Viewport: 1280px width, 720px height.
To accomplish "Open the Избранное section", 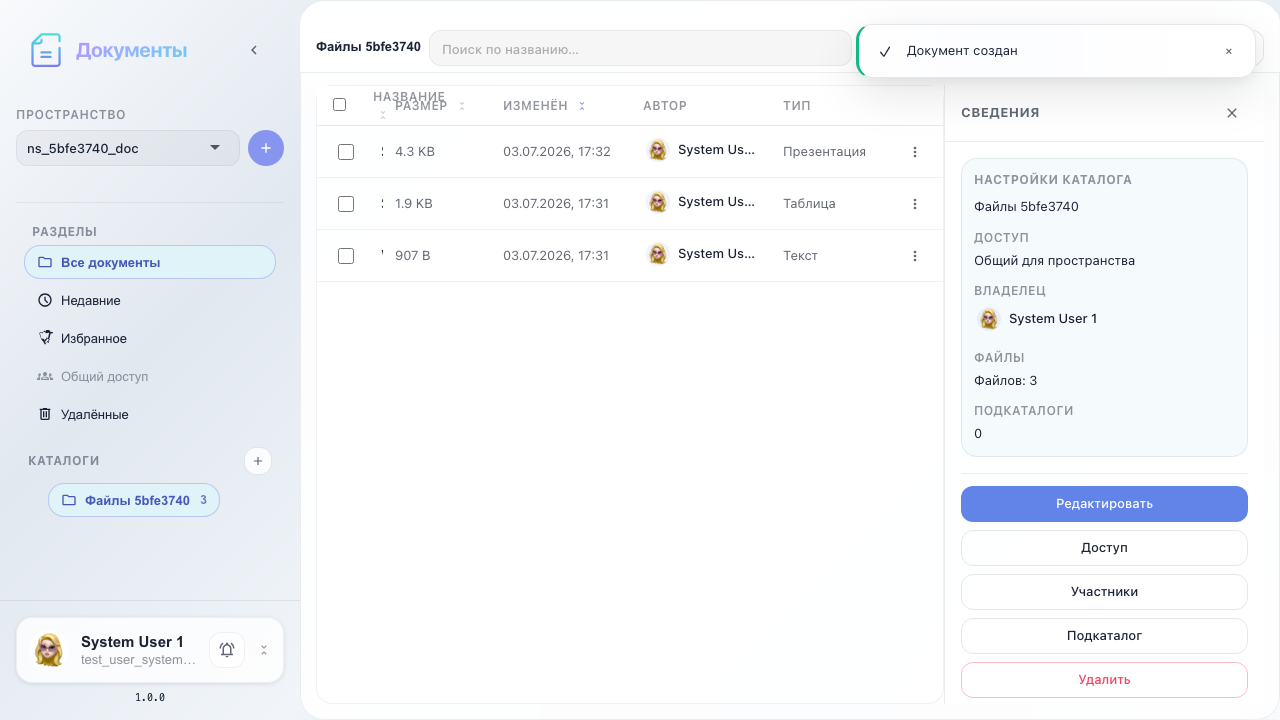I will click(x=150, y=338).
